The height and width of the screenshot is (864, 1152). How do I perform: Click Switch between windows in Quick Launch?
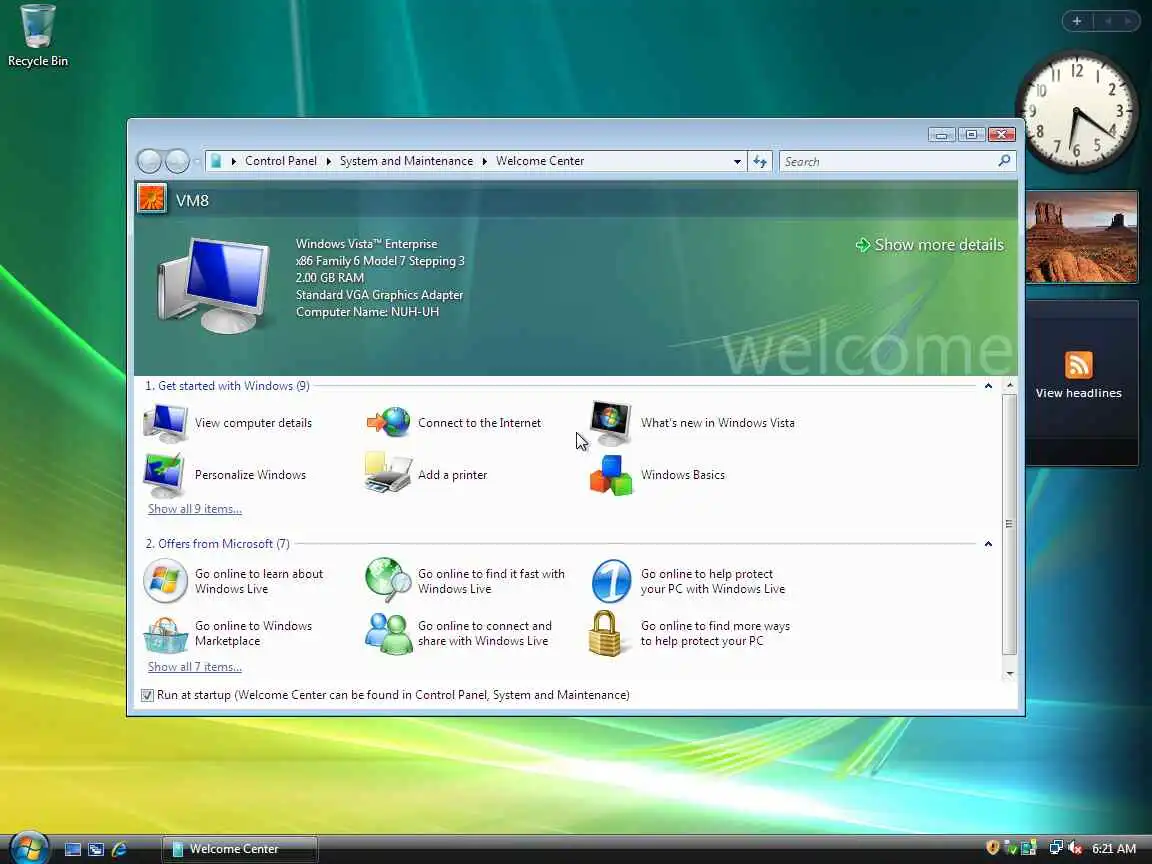[96, 849]
